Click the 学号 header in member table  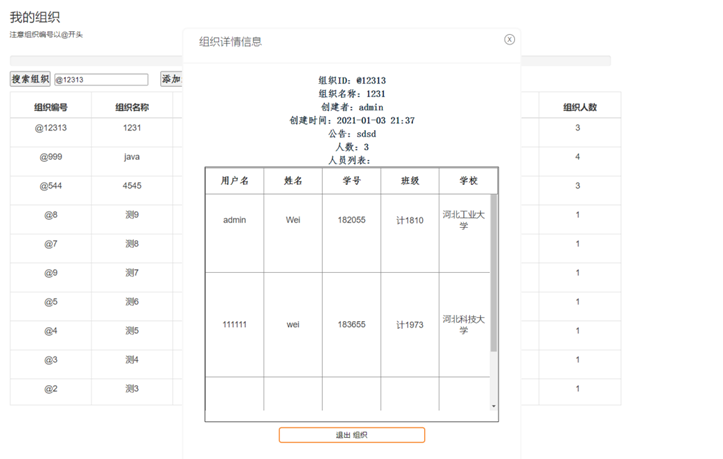pos(351,181)
